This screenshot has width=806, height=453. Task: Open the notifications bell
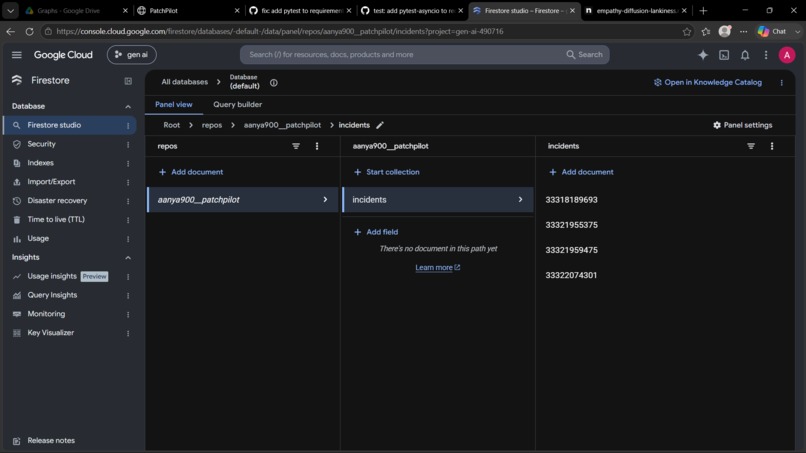tap(745, 55)
